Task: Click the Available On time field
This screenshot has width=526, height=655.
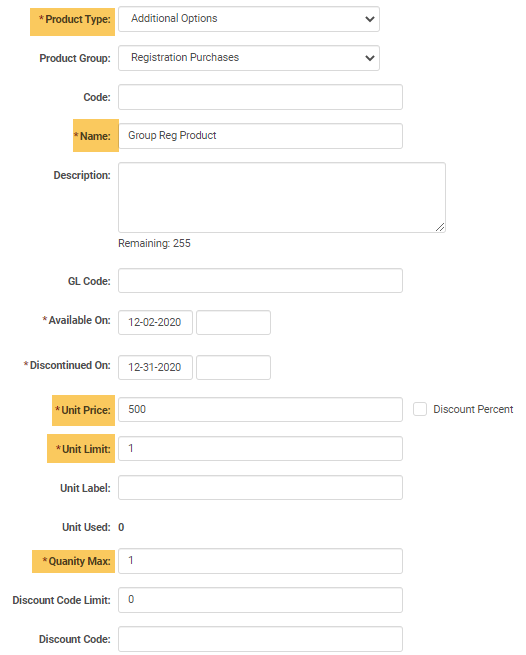Action: pos(233,322)
